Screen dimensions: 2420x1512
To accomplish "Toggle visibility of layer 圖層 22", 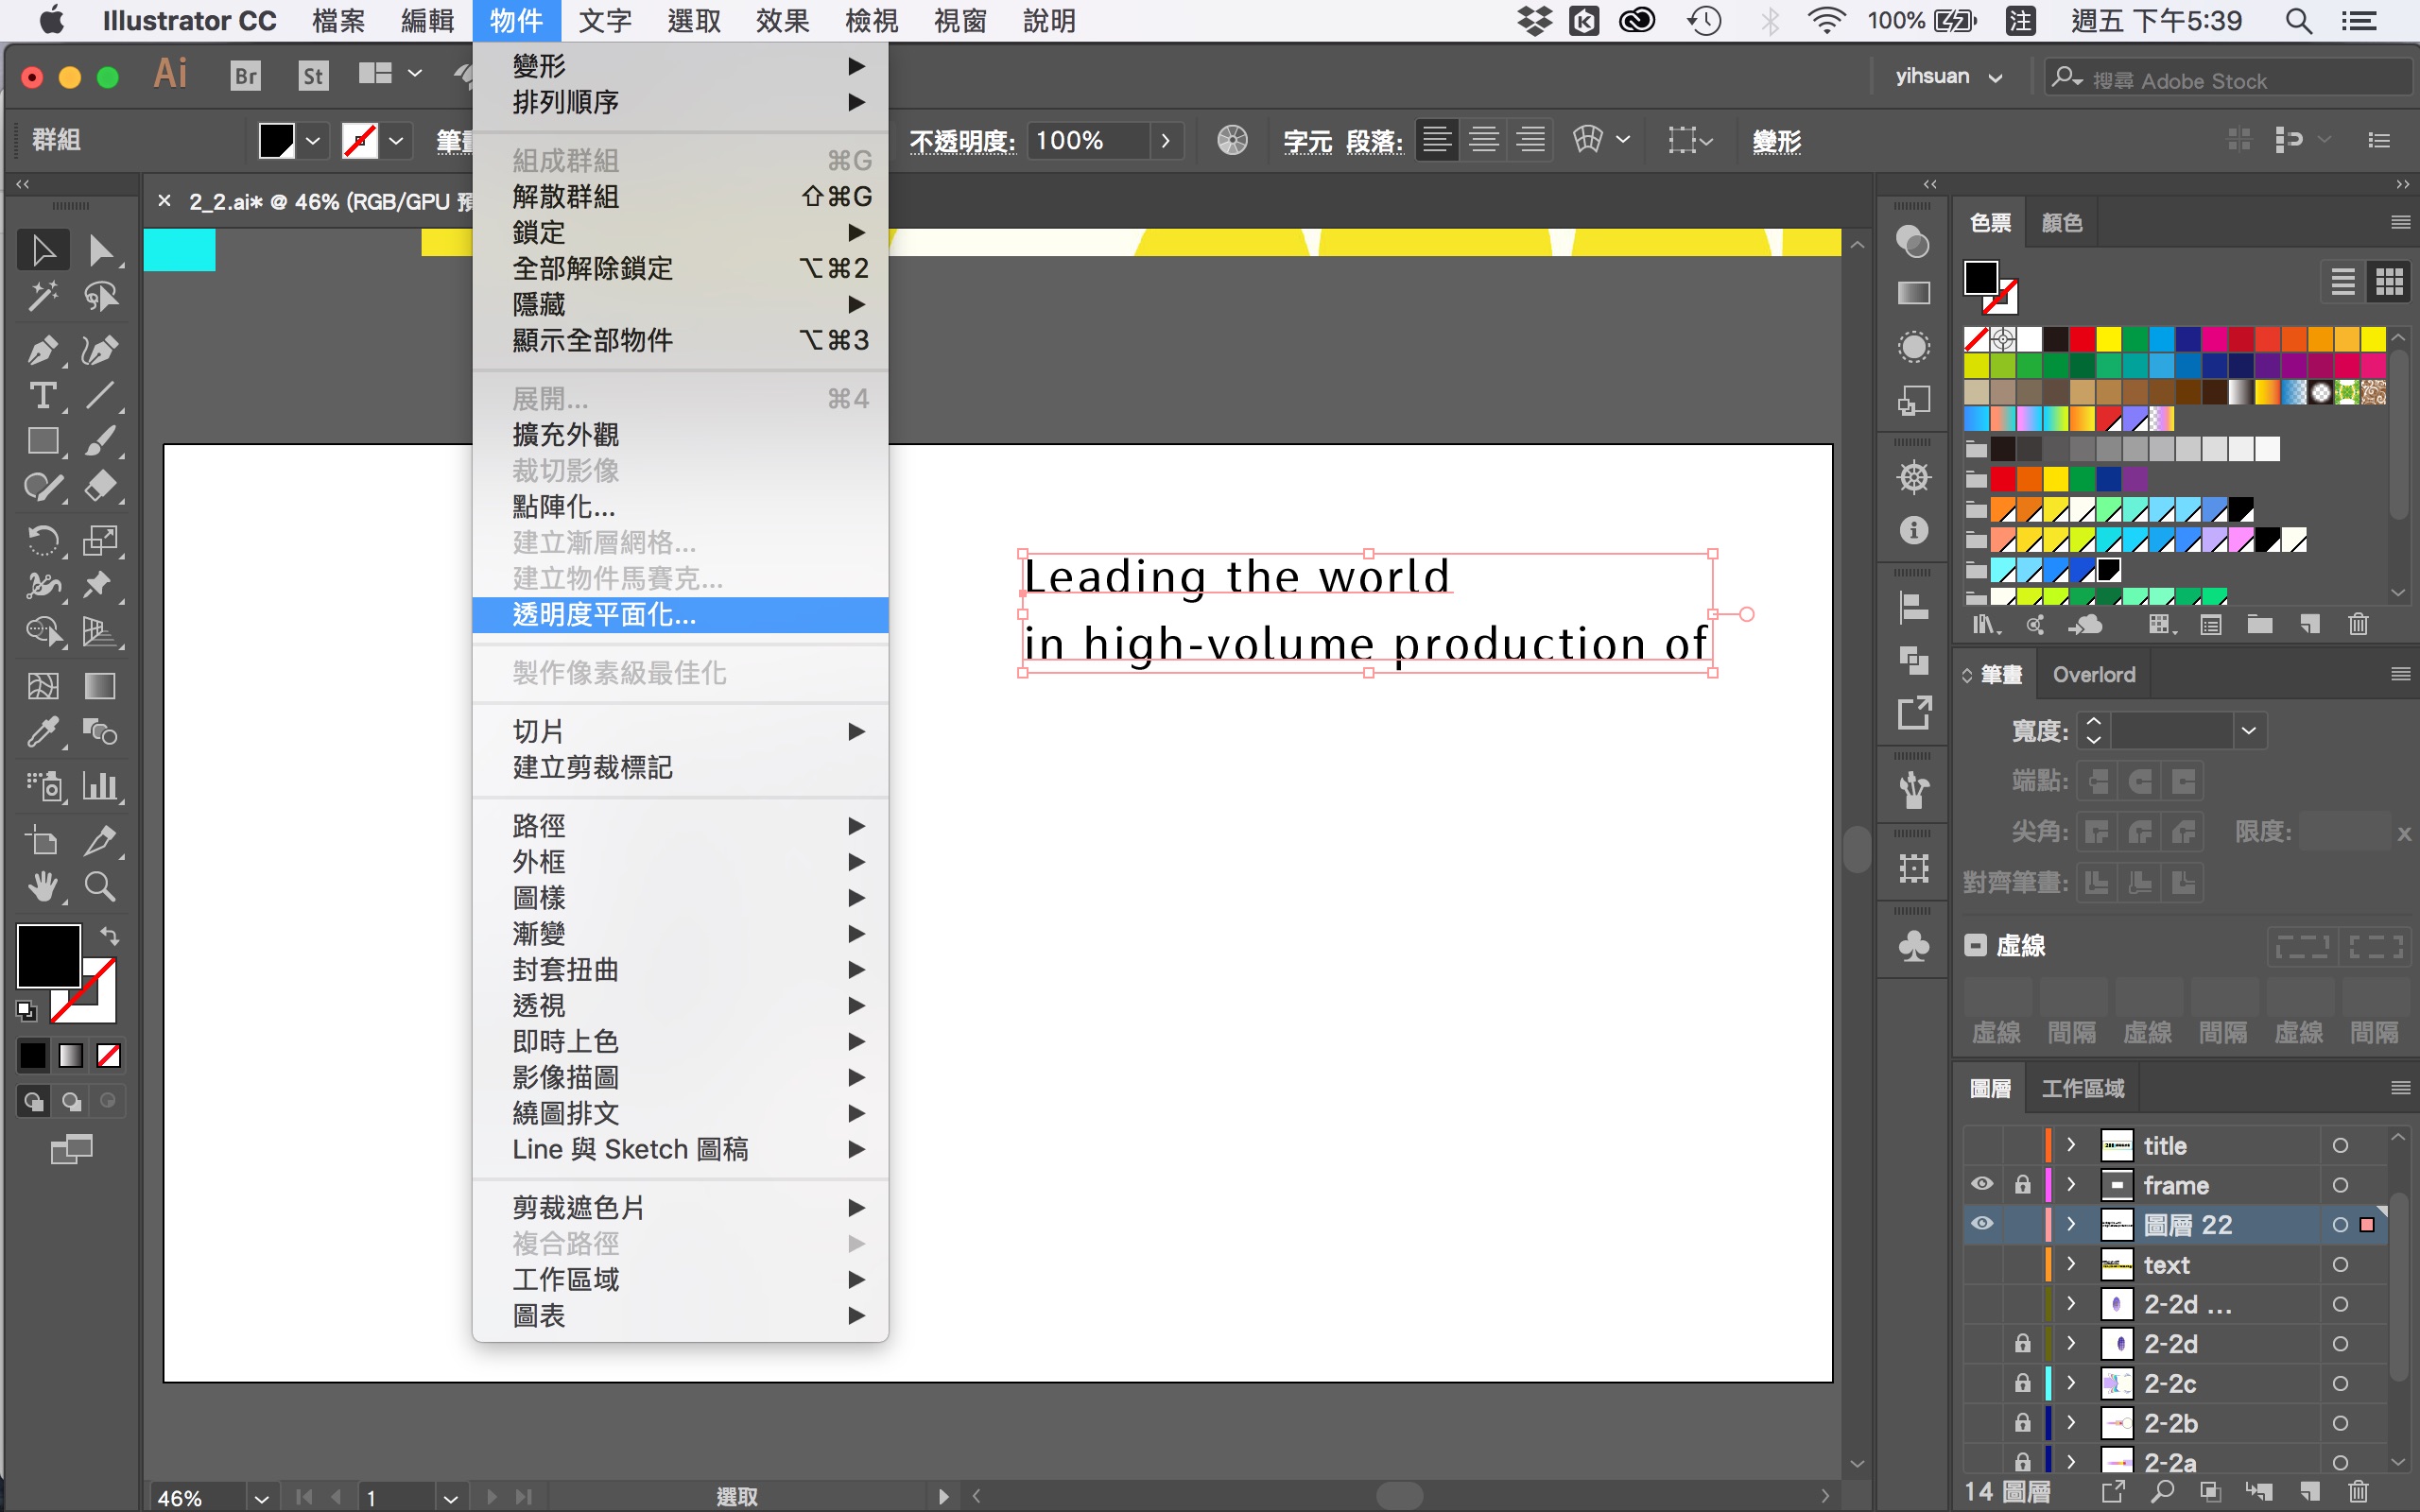I will (1982, 1224).
